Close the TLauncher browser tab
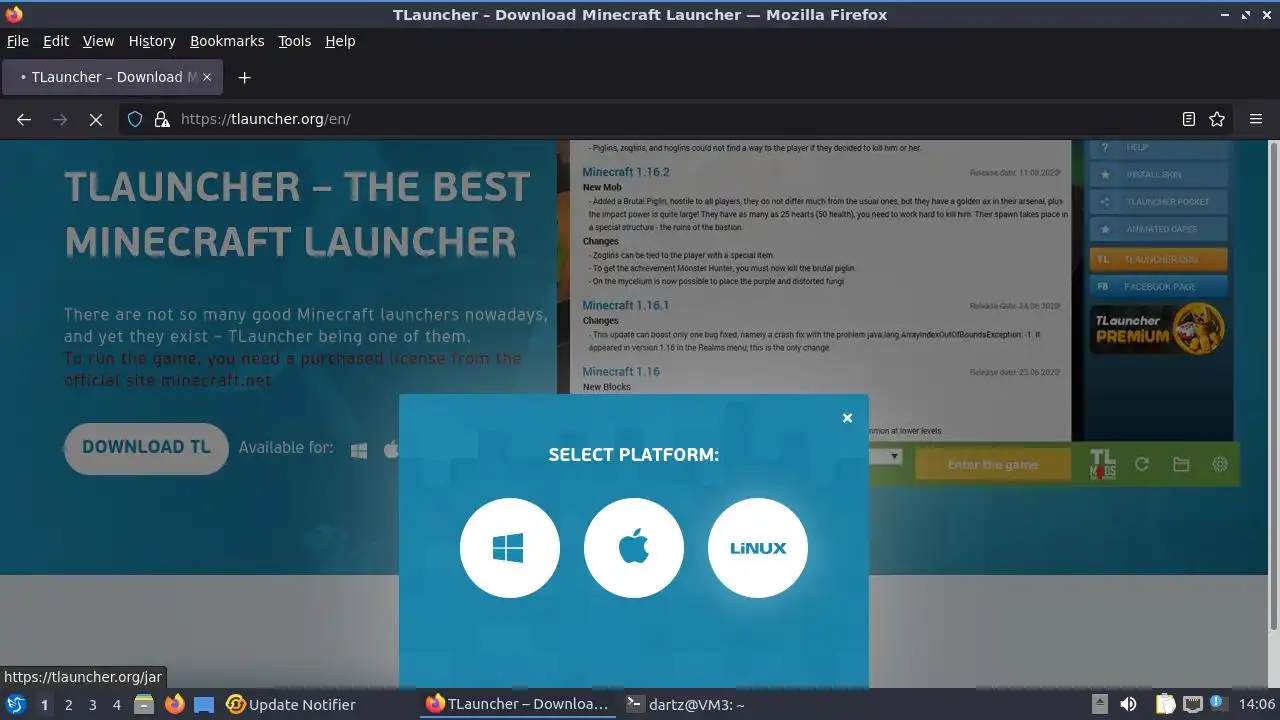 pos(207,77)
